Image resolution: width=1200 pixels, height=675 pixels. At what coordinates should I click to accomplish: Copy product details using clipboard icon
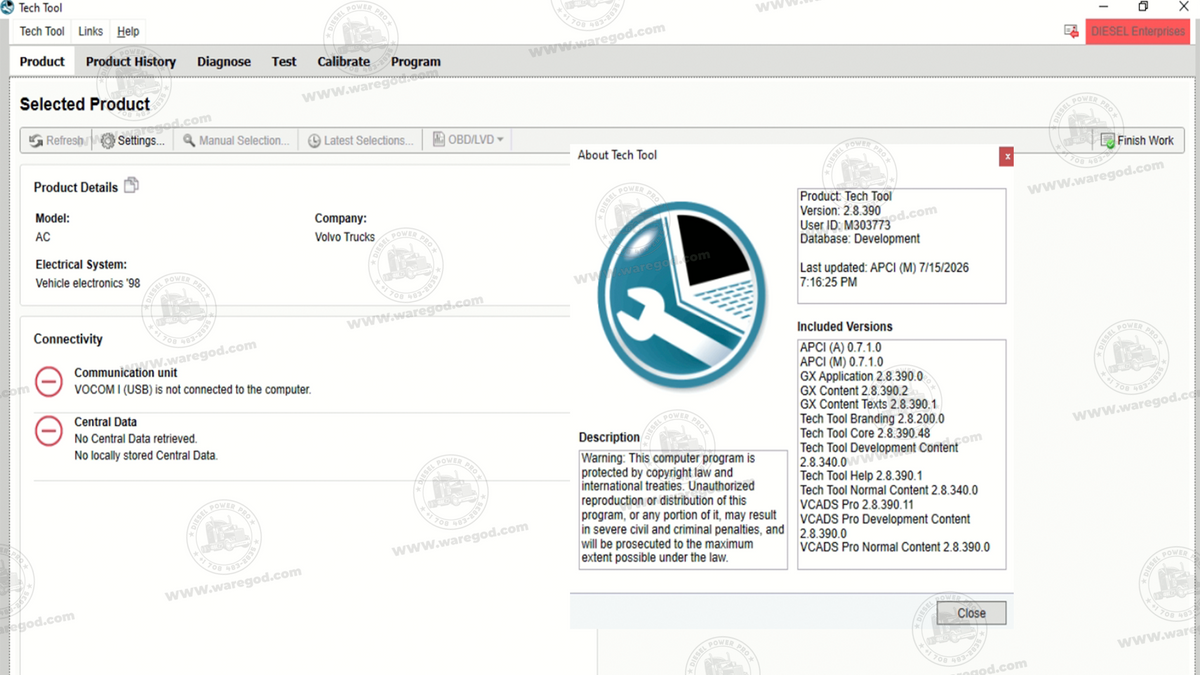click(x=131, y=186)
